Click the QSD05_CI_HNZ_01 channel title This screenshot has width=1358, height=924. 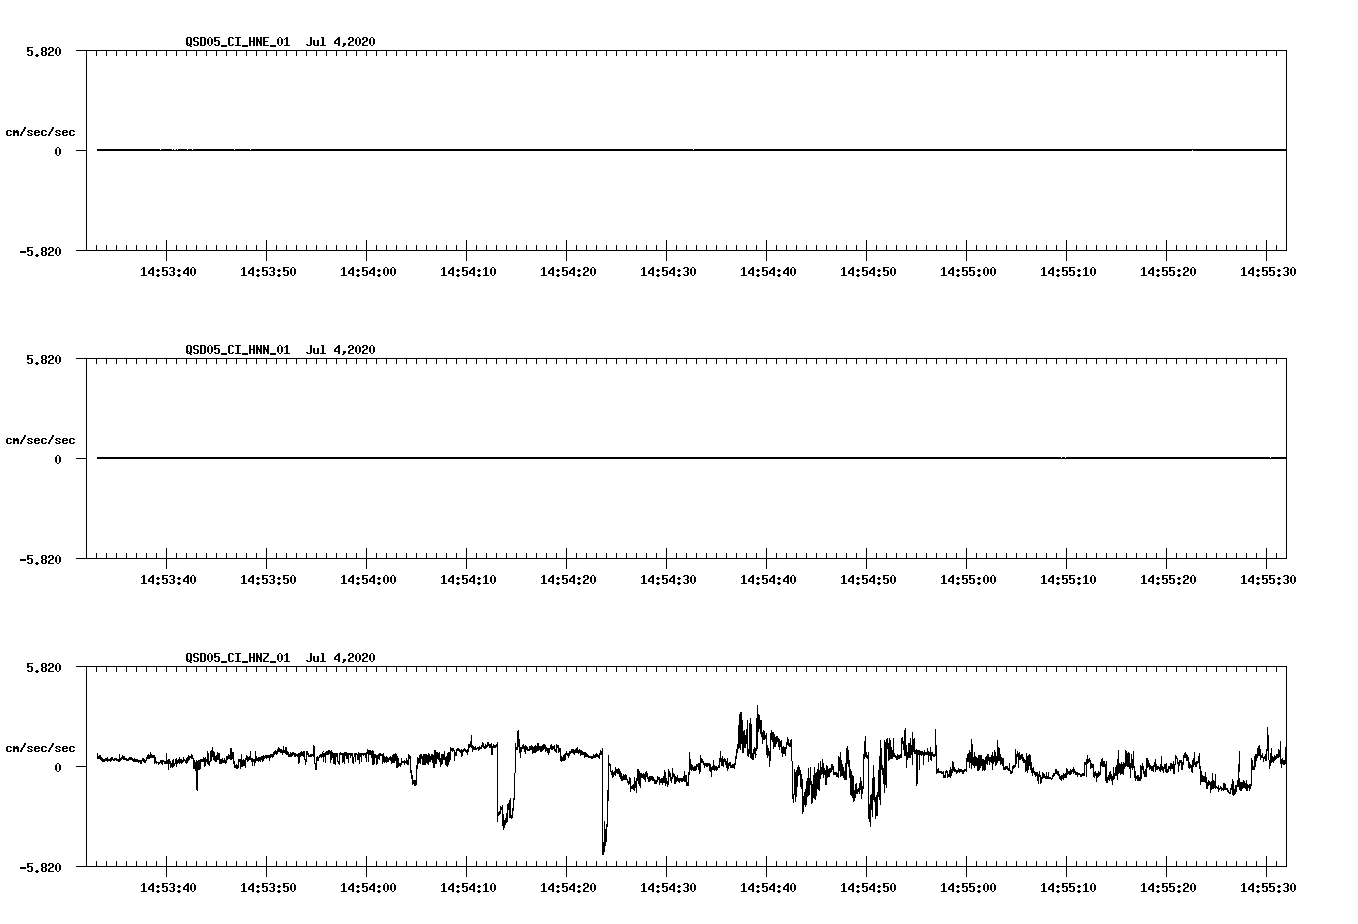(x=238, y=658)
